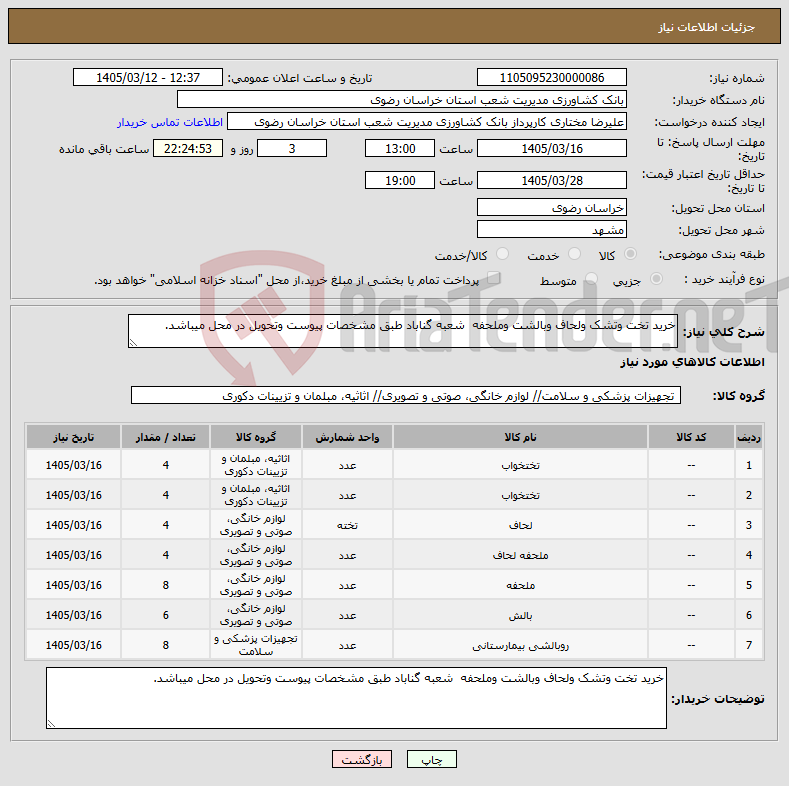Select the جزیی purchase type radio
The image size is (789, 786).
(656, 278)
